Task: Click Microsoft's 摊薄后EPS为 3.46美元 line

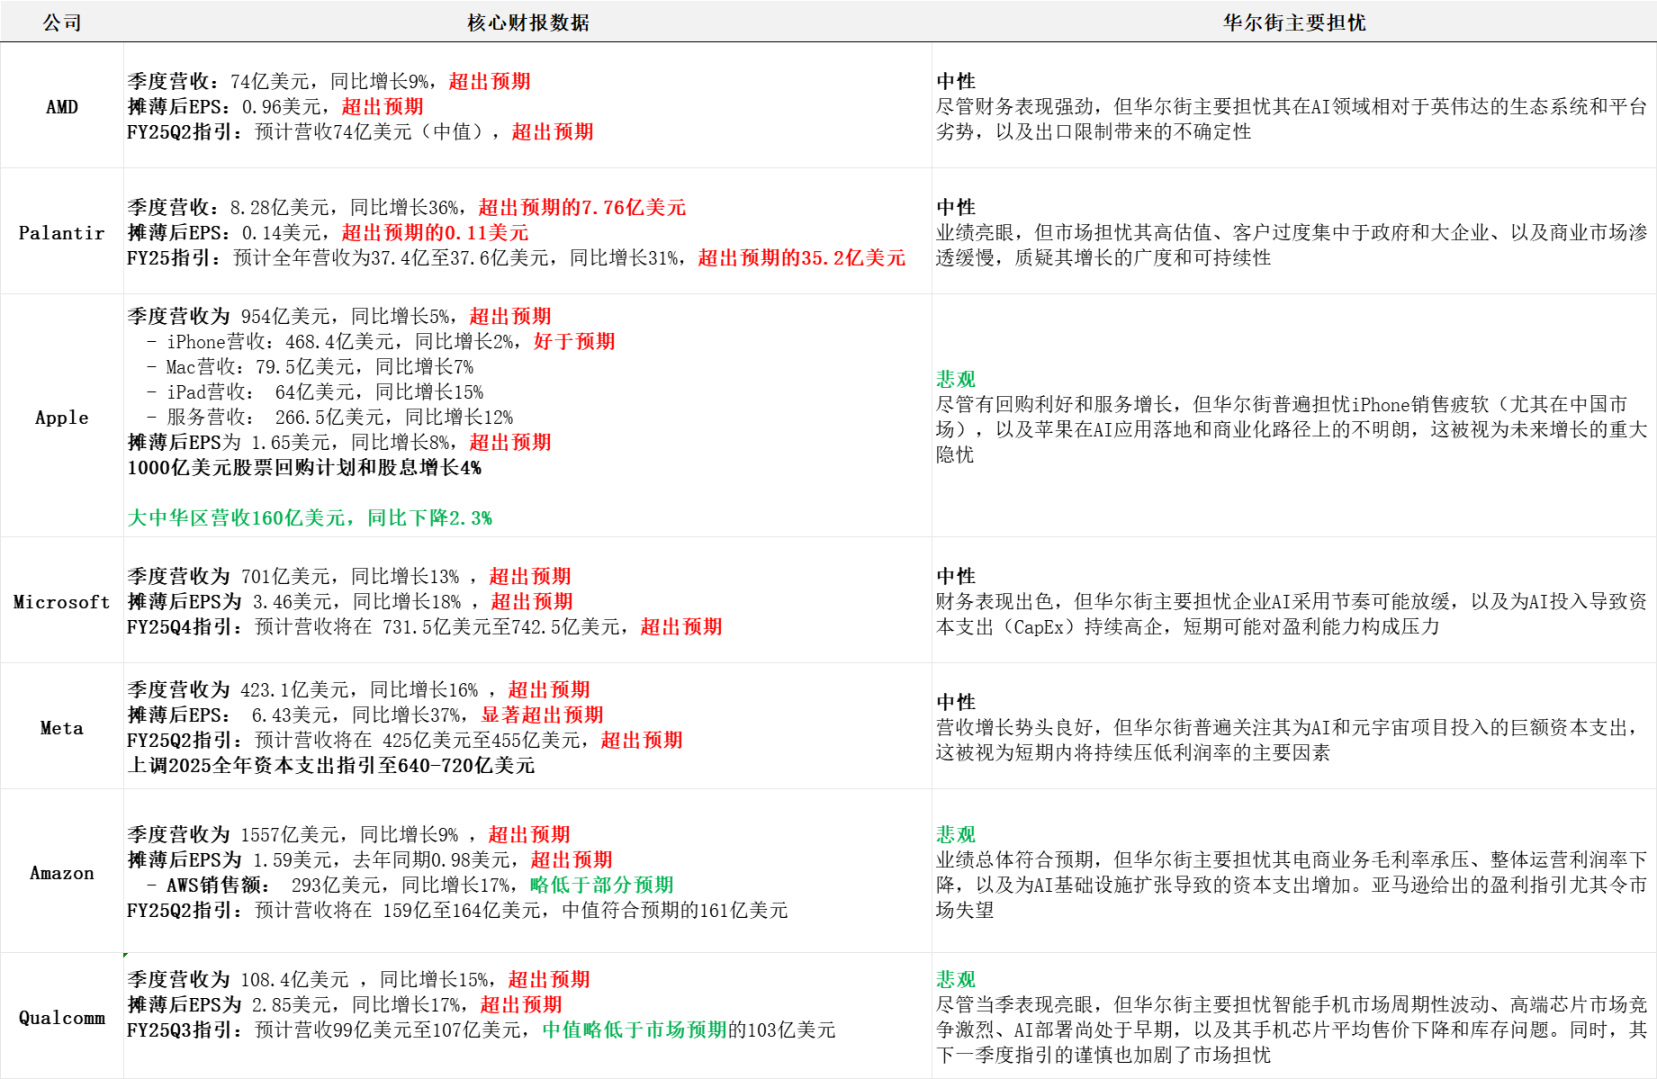Action: pyautogui.click(x=350, y=601)
